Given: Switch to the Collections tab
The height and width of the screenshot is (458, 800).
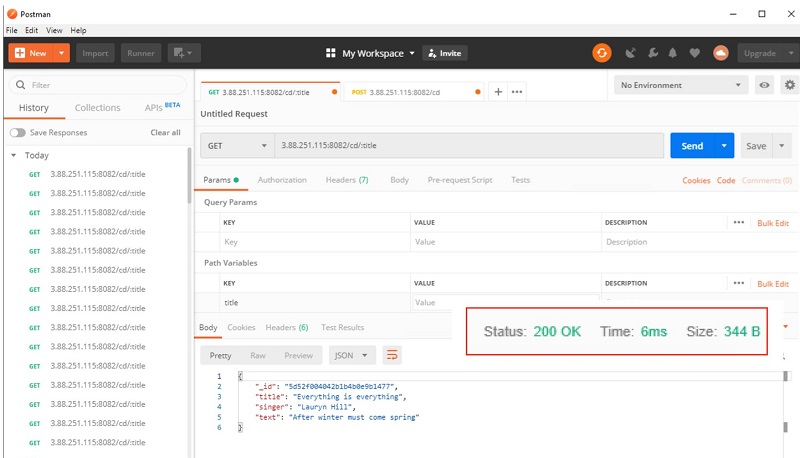Looking at the screenshot, I should pyautogui.click(x=97, y=108).
